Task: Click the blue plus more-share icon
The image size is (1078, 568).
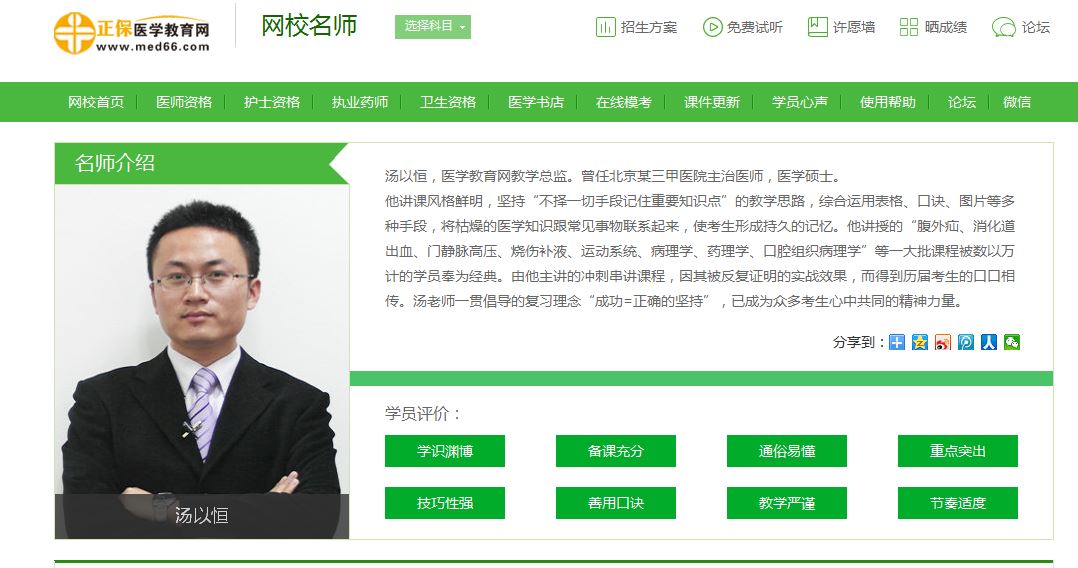Action: coord(896,342)
